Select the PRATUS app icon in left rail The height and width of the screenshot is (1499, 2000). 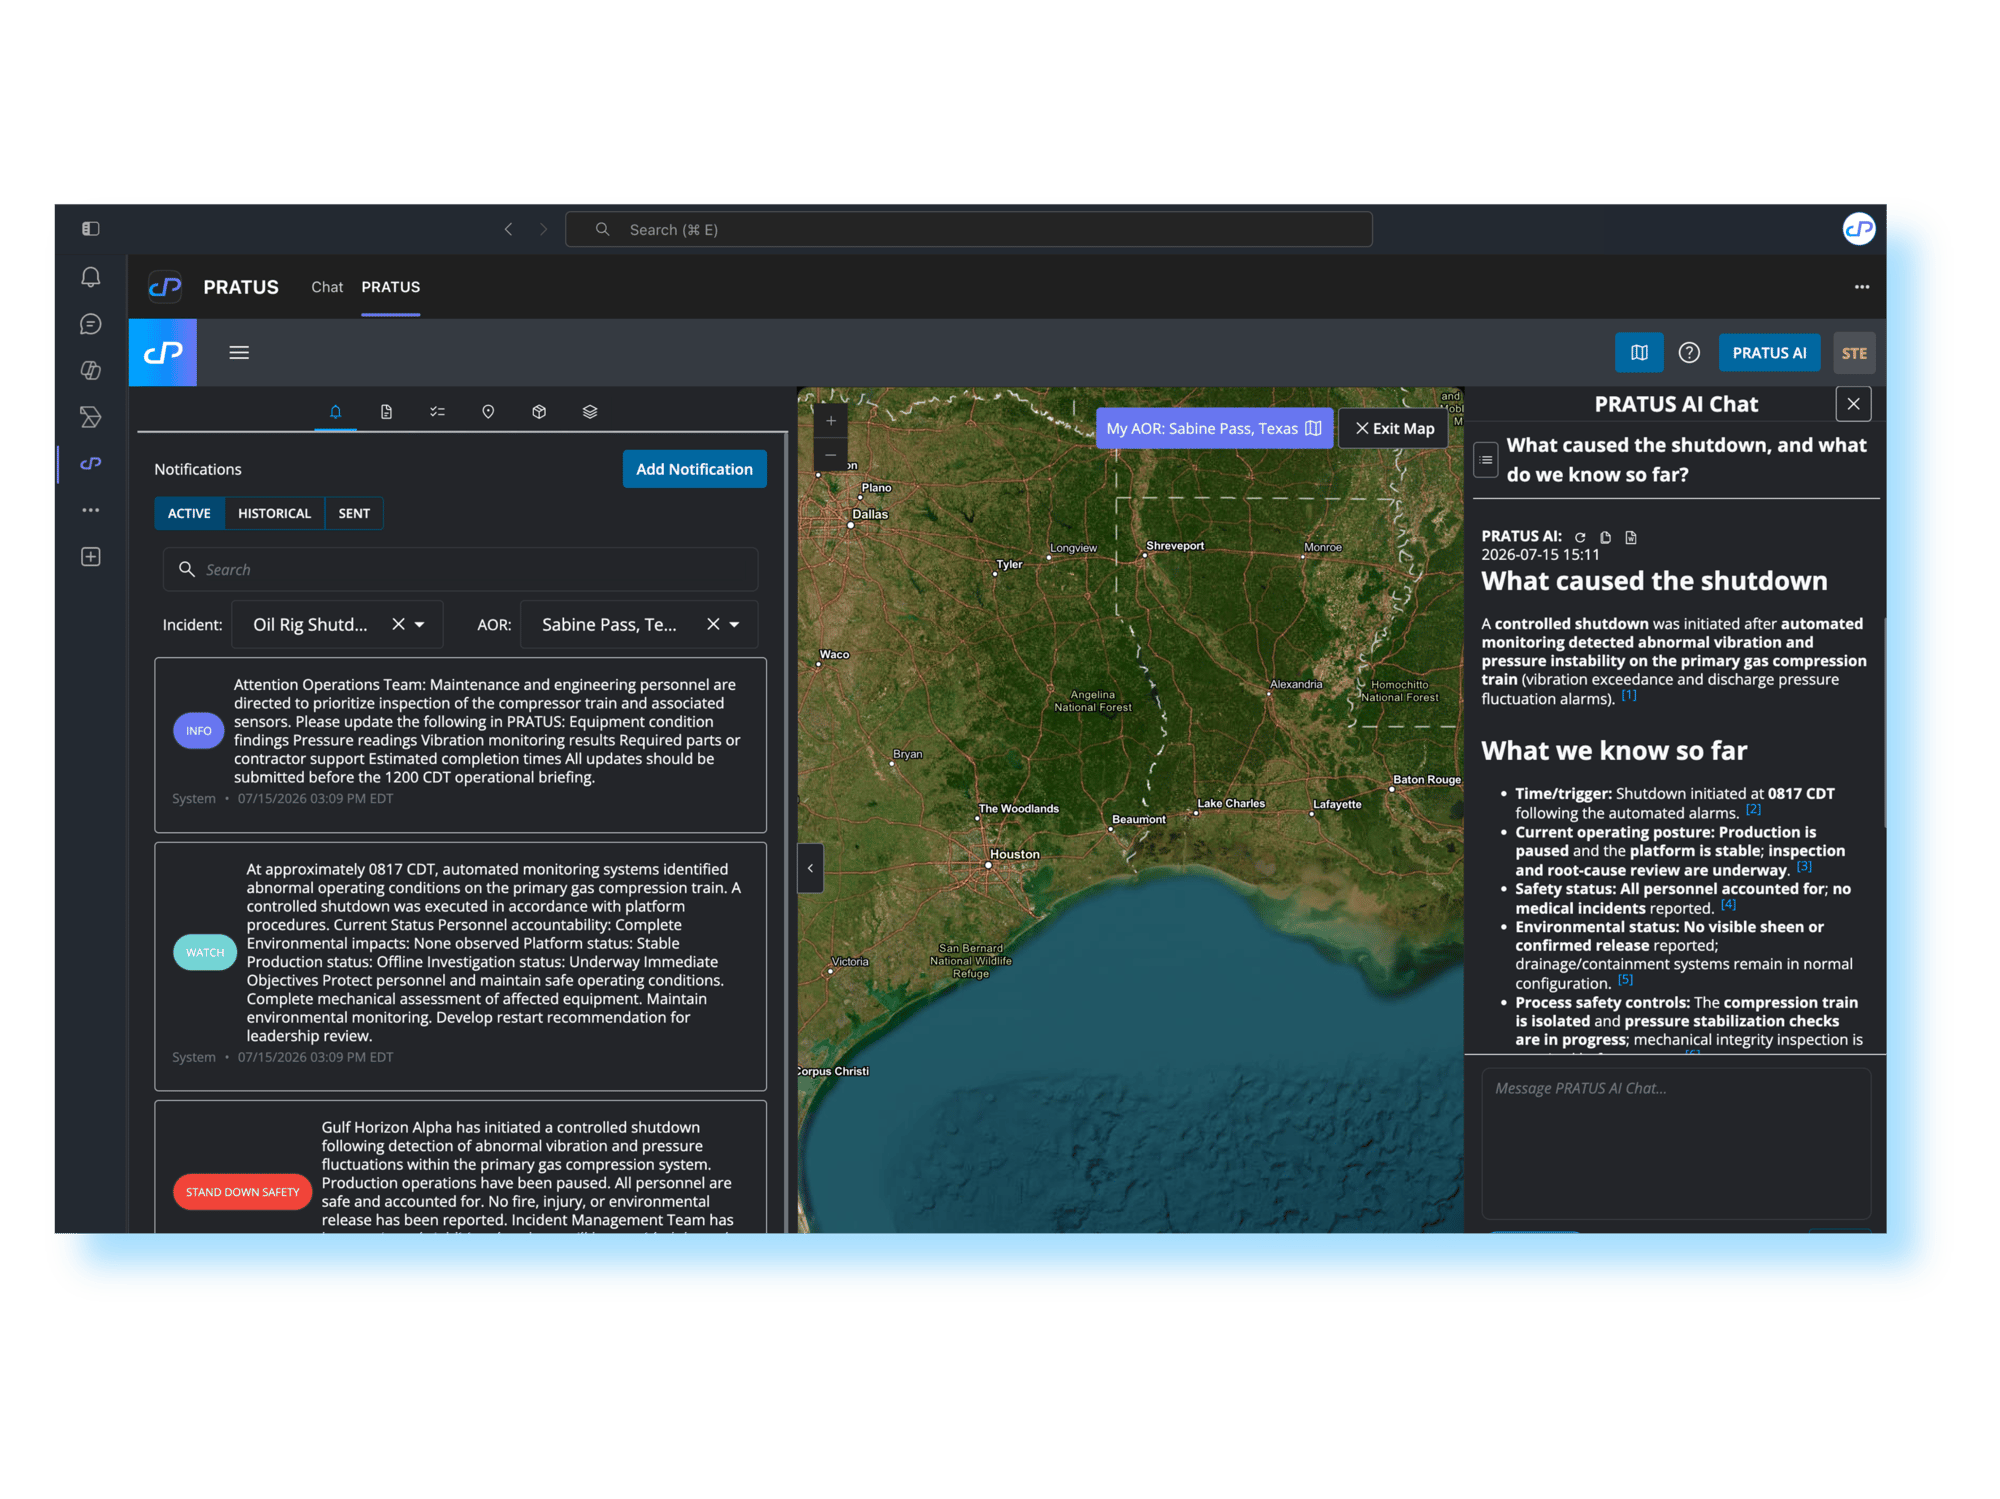pyautogui.click(x=91, y=463)
